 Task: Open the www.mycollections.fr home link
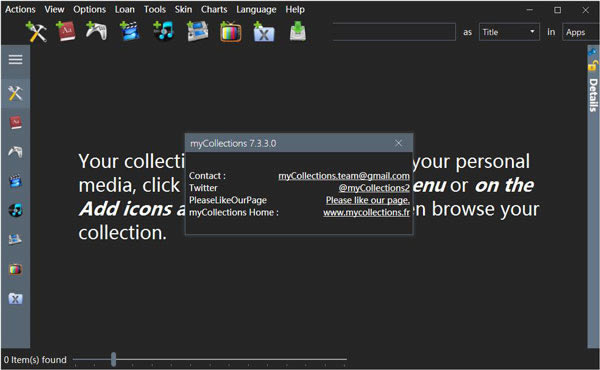coord(366,212)
